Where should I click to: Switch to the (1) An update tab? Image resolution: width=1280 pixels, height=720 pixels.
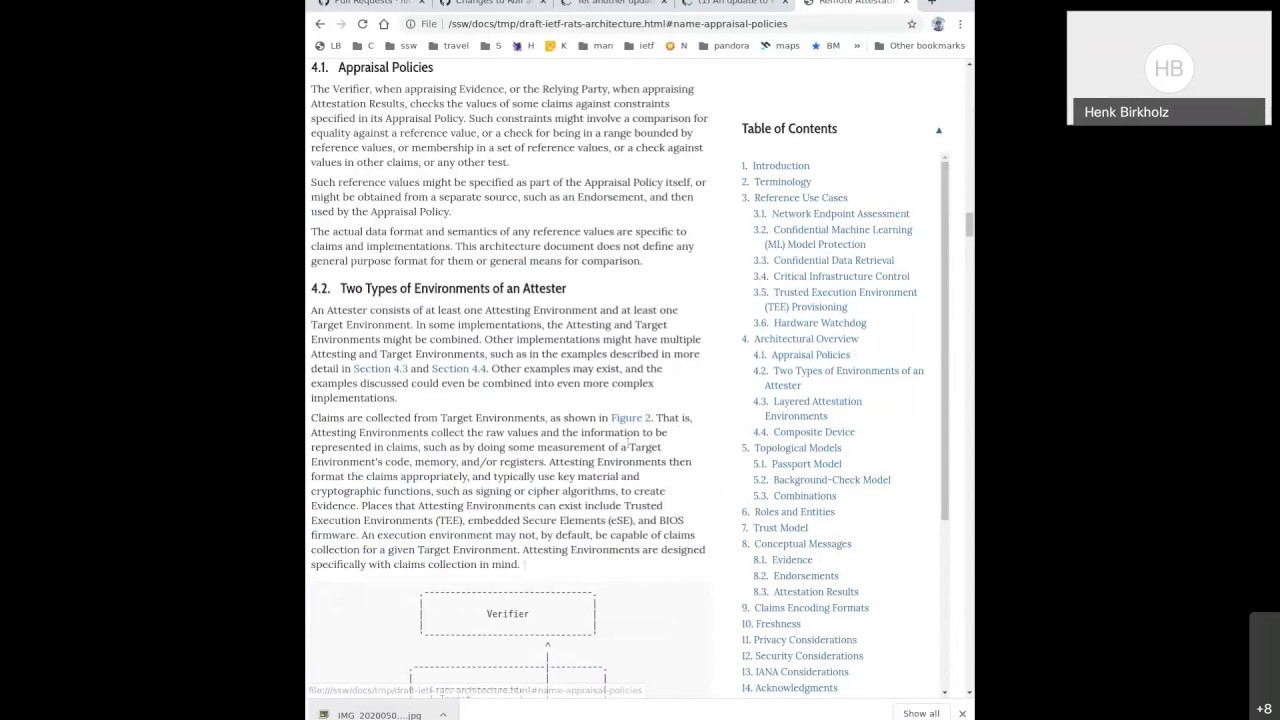(x=732, y=3)
